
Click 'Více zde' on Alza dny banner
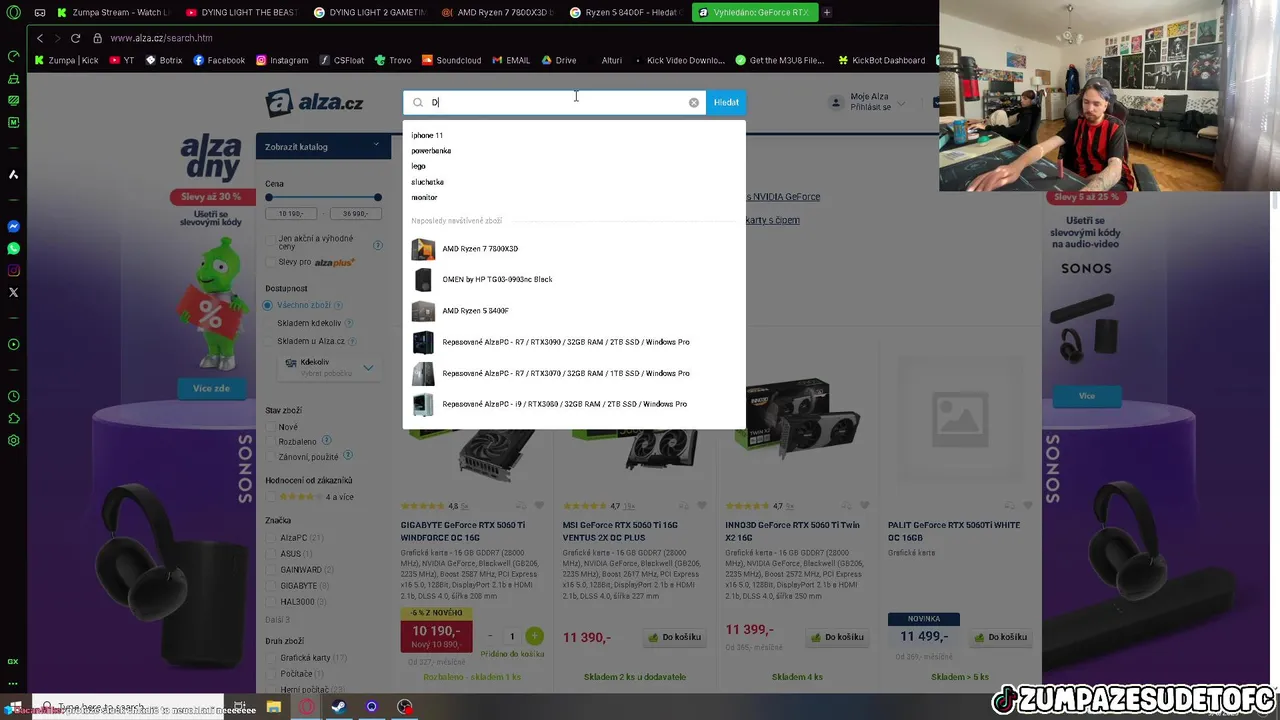tap(211, 388)
